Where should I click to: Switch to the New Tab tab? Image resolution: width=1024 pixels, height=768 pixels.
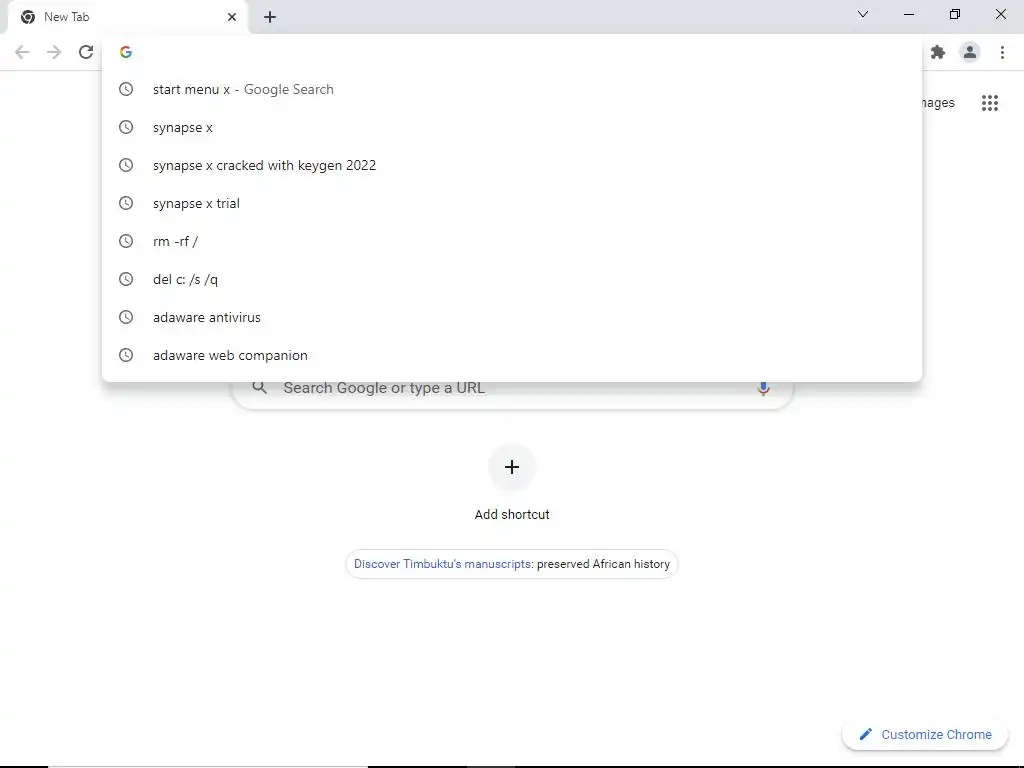click(127, 17)
